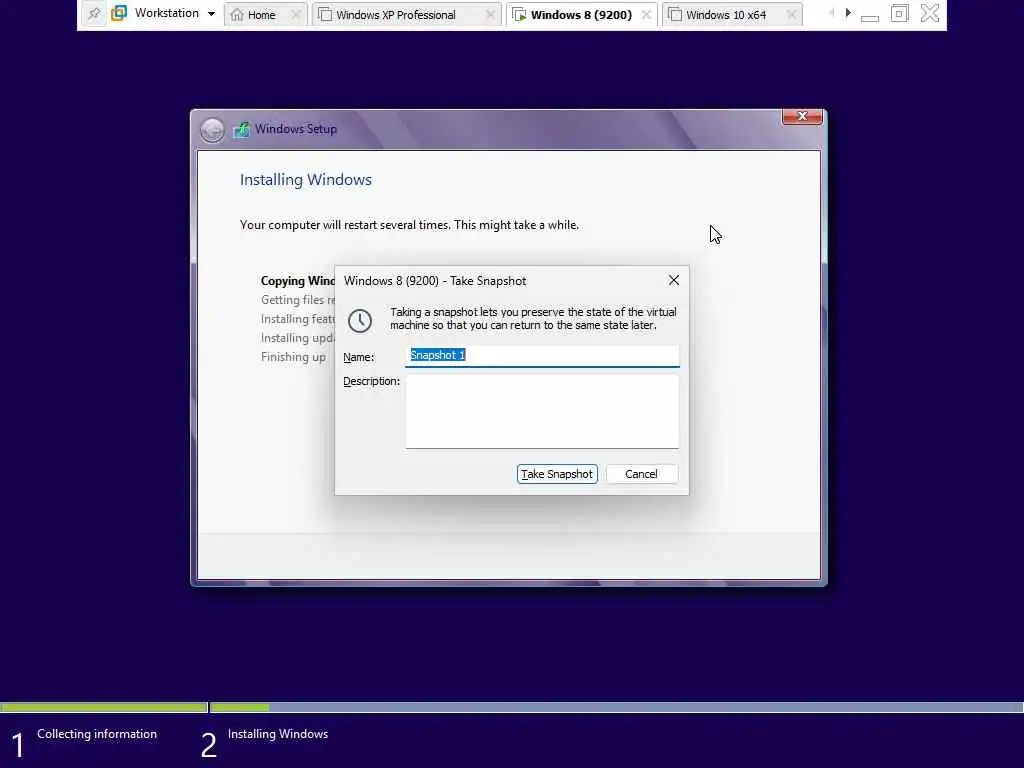
Task: Close the Windows Setup window
Action: coord(802,116)
